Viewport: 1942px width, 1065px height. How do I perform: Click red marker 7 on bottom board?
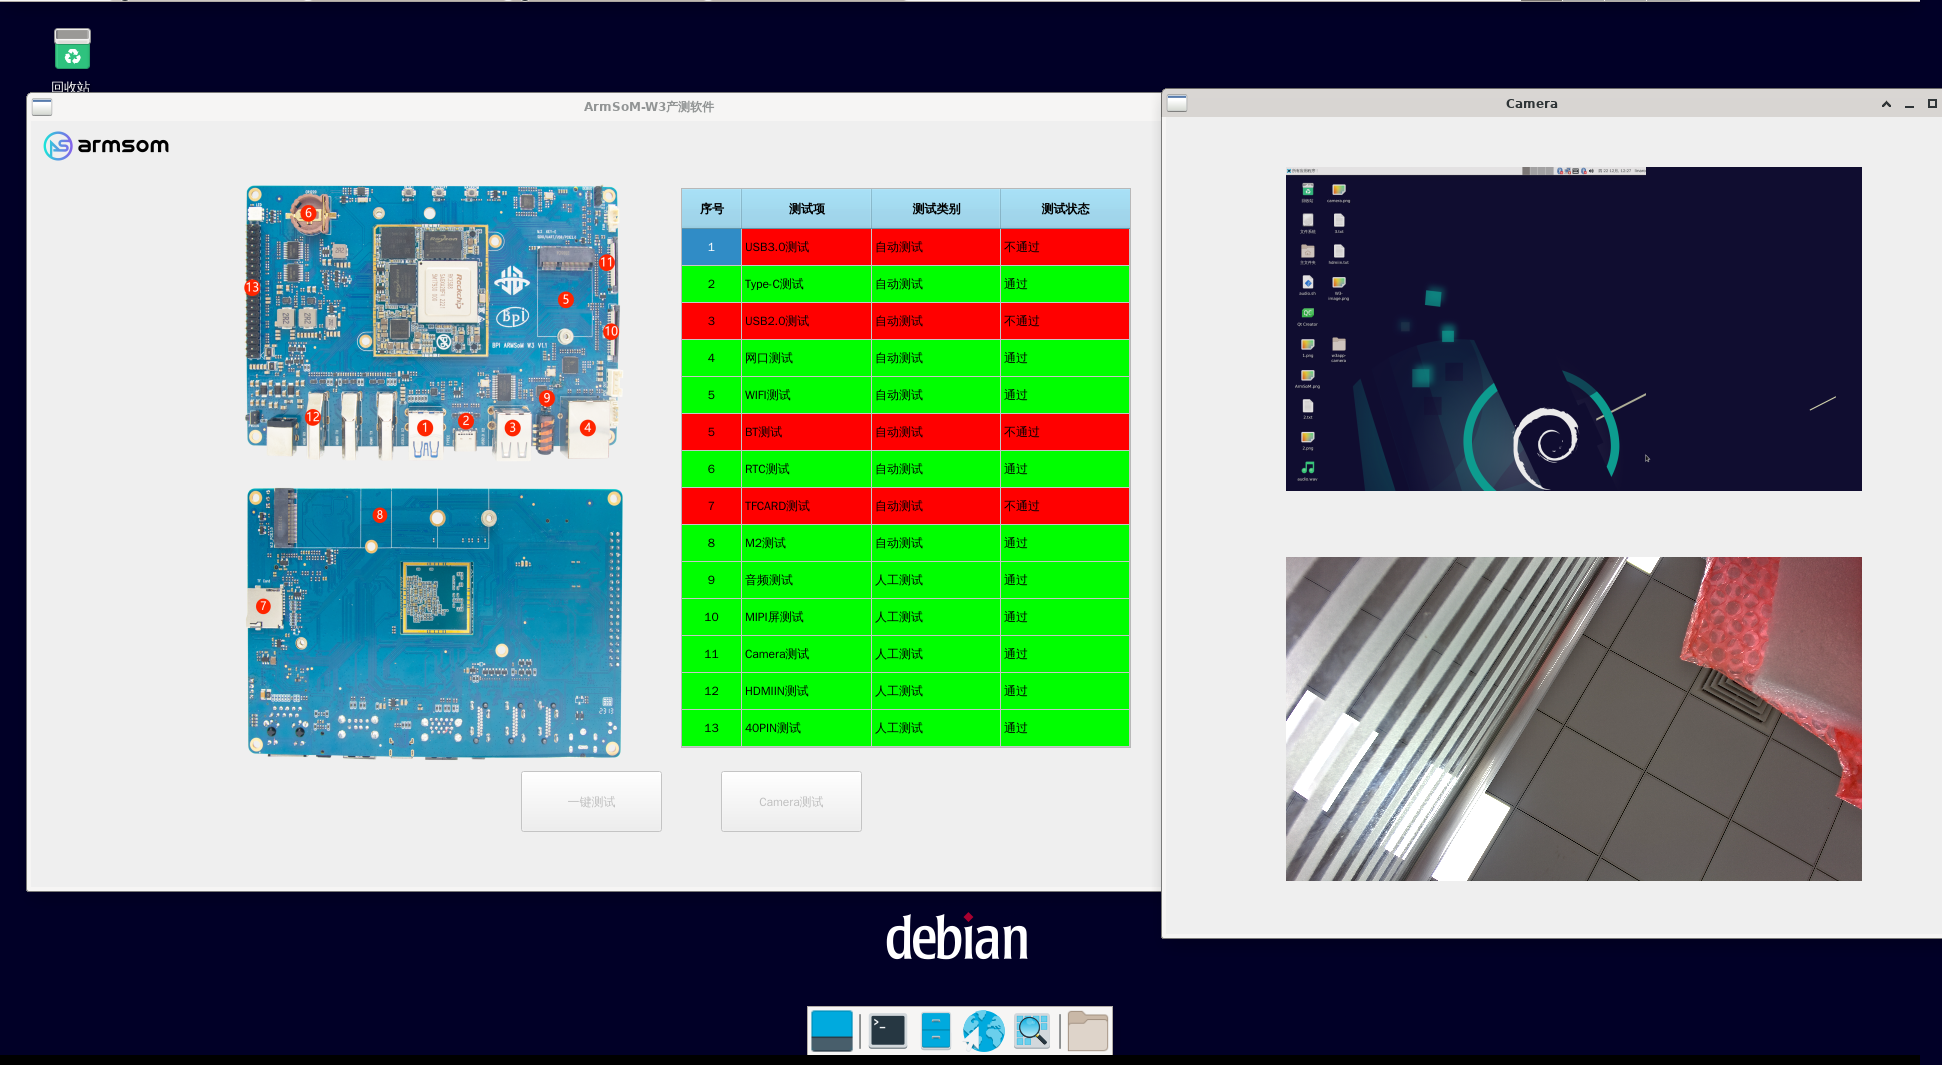[263, 606]
